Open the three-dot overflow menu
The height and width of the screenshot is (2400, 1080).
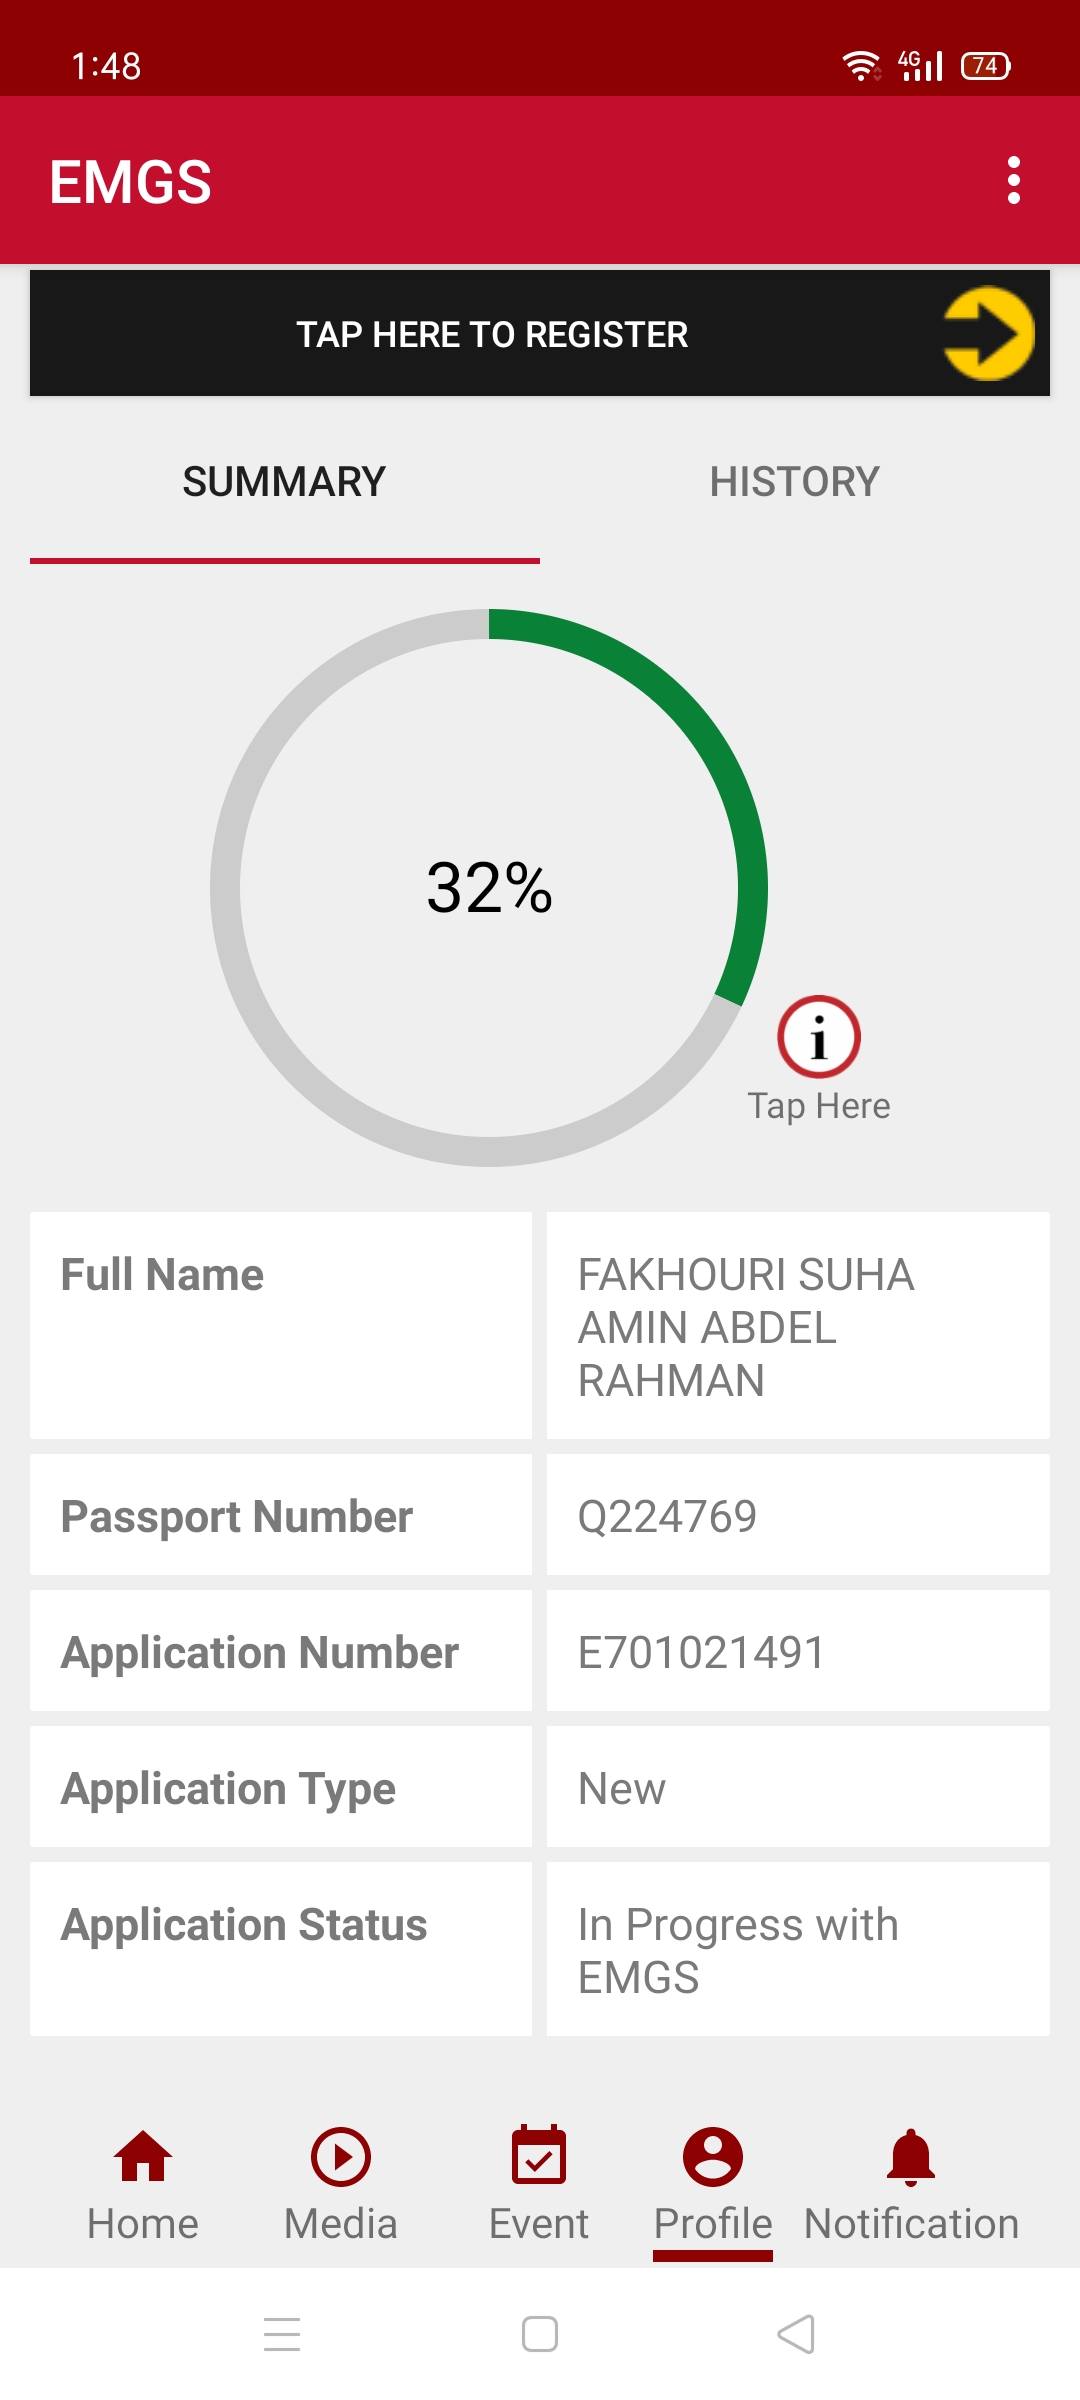coord(1013,181)
